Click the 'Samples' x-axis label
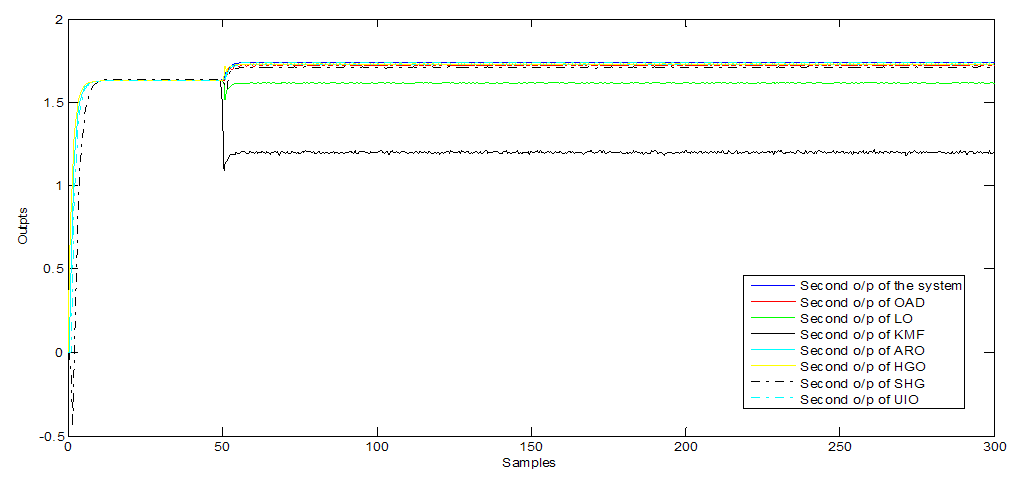 530,463
